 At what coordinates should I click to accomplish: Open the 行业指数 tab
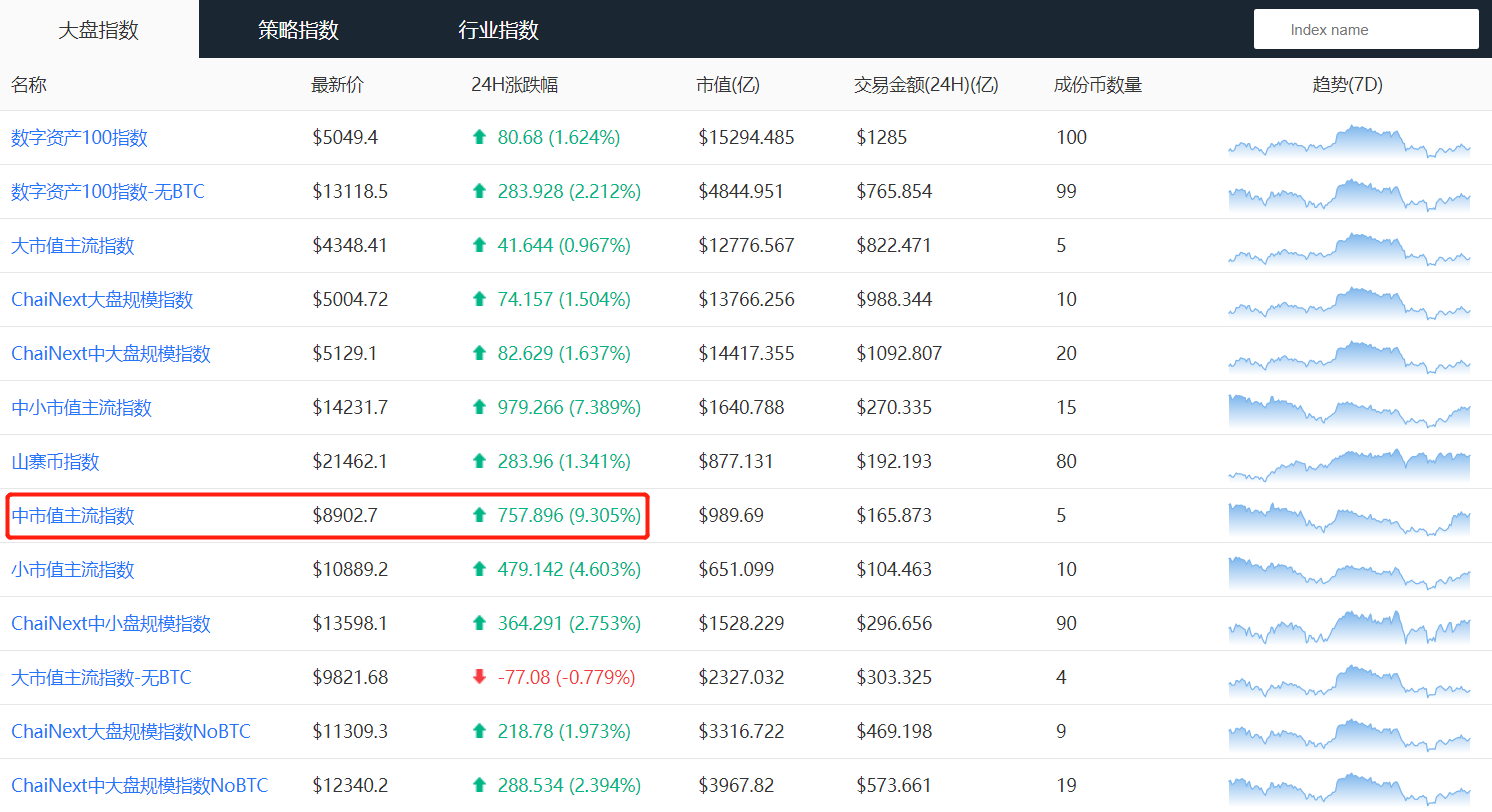click(498, 30)
